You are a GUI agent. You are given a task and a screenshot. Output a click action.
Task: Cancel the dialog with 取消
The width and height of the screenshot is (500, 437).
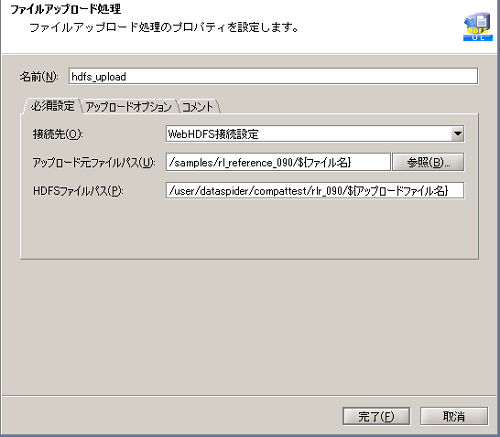pos(454,416)
